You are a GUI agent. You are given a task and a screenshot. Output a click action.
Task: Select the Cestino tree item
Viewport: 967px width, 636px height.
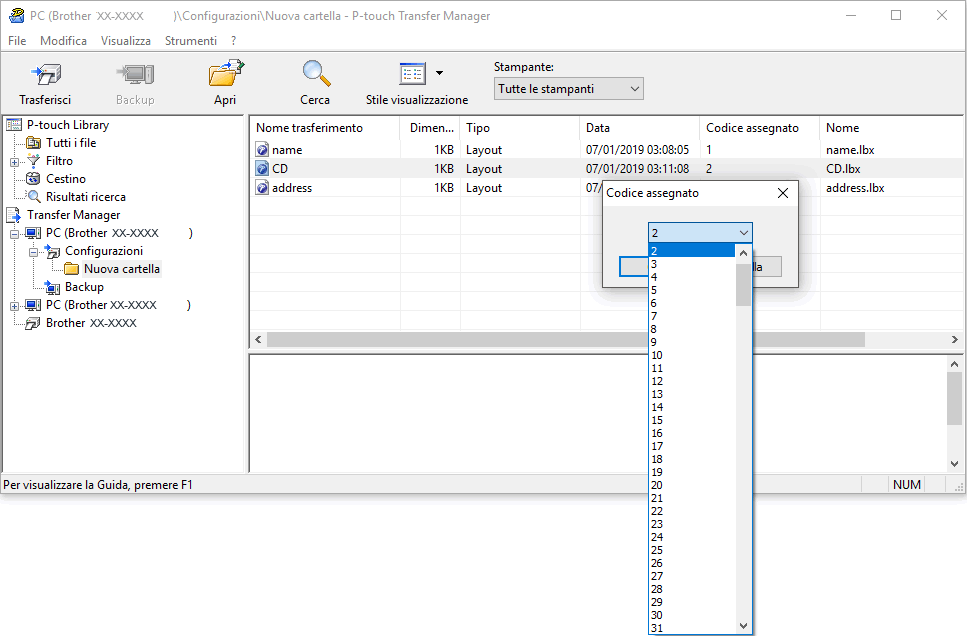click(65, 178)
